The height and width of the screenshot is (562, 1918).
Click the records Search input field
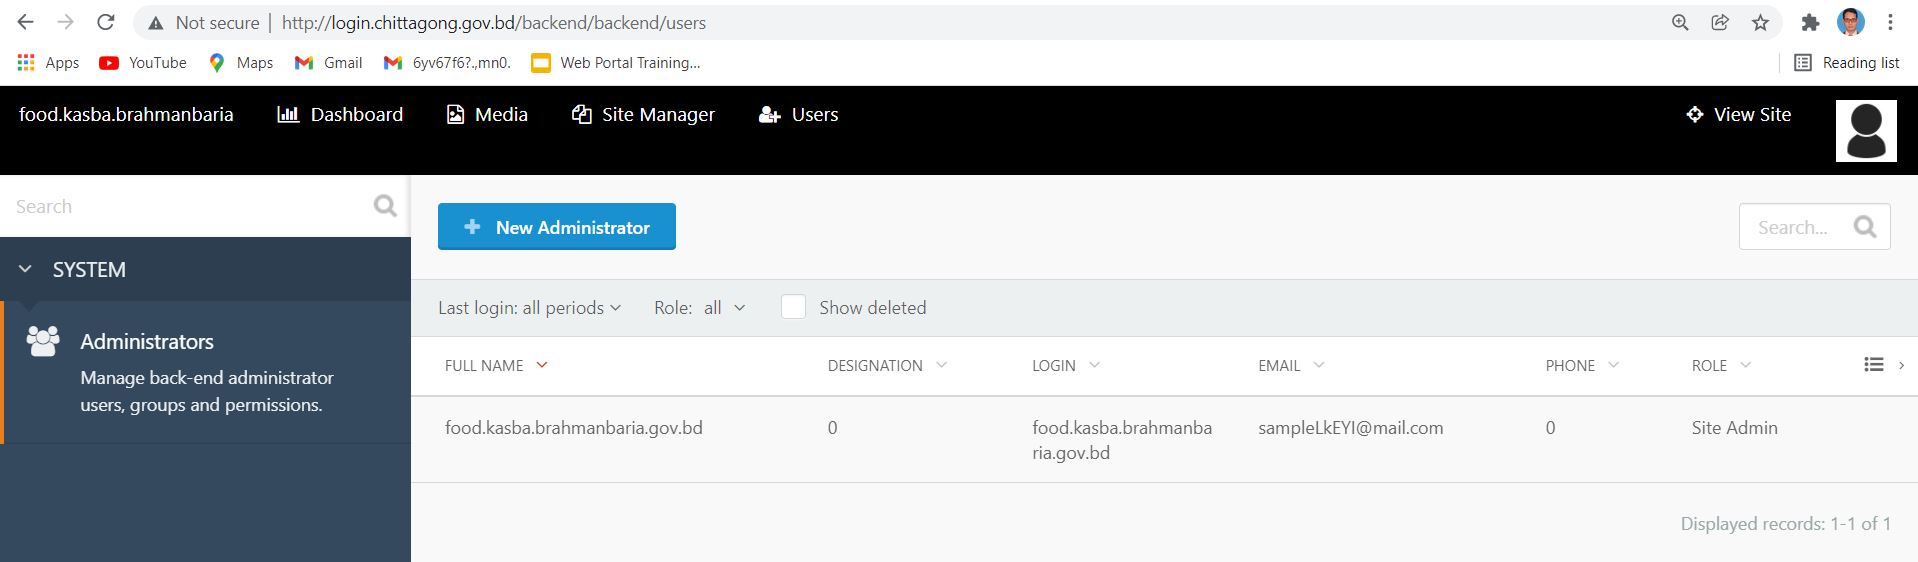1795,227
